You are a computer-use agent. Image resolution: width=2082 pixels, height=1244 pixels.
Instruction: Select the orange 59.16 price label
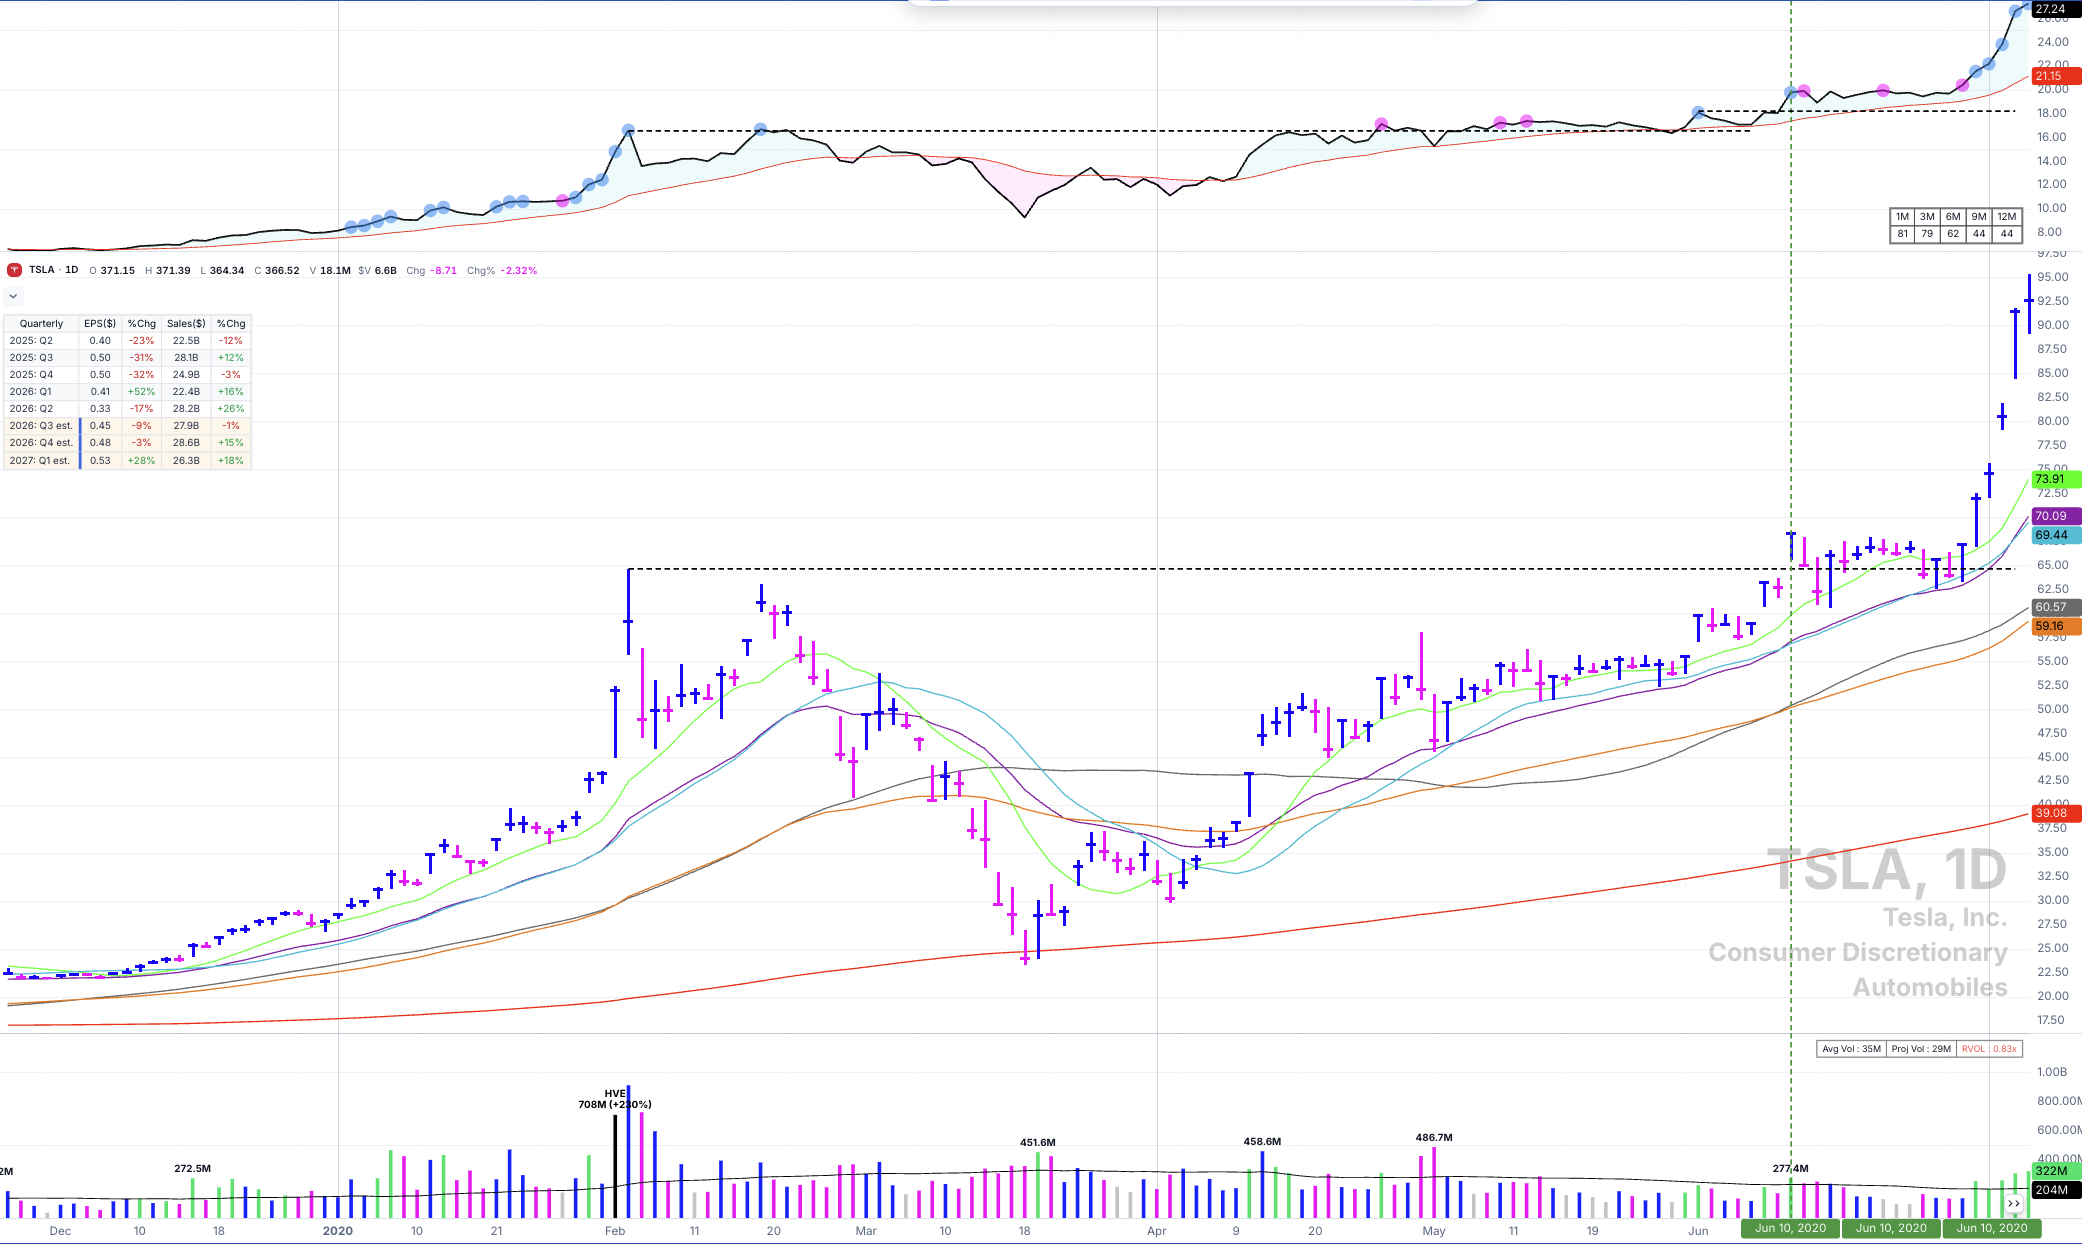[2056, 626]
